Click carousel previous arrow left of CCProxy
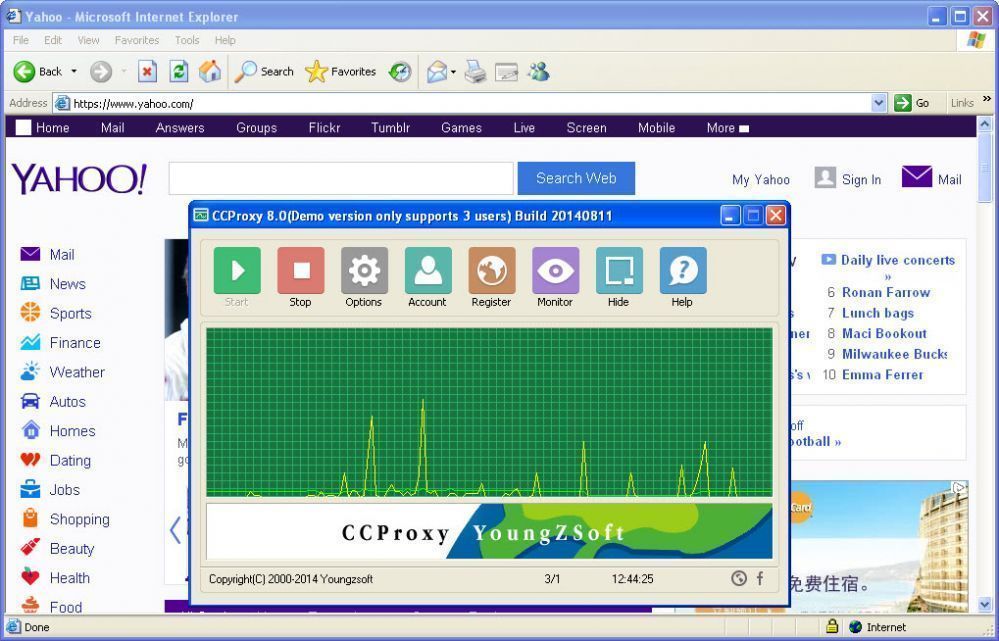 point(175,530)
